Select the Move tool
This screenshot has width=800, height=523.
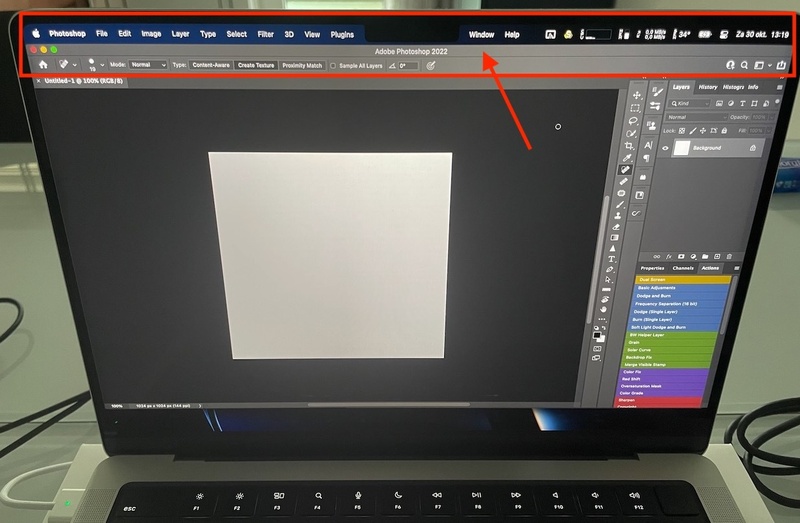coord(636,95)
